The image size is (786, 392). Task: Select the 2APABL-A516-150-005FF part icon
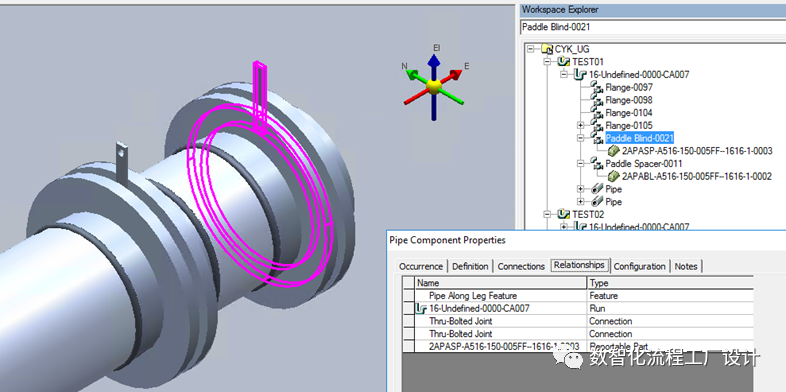tap(613, 176)
